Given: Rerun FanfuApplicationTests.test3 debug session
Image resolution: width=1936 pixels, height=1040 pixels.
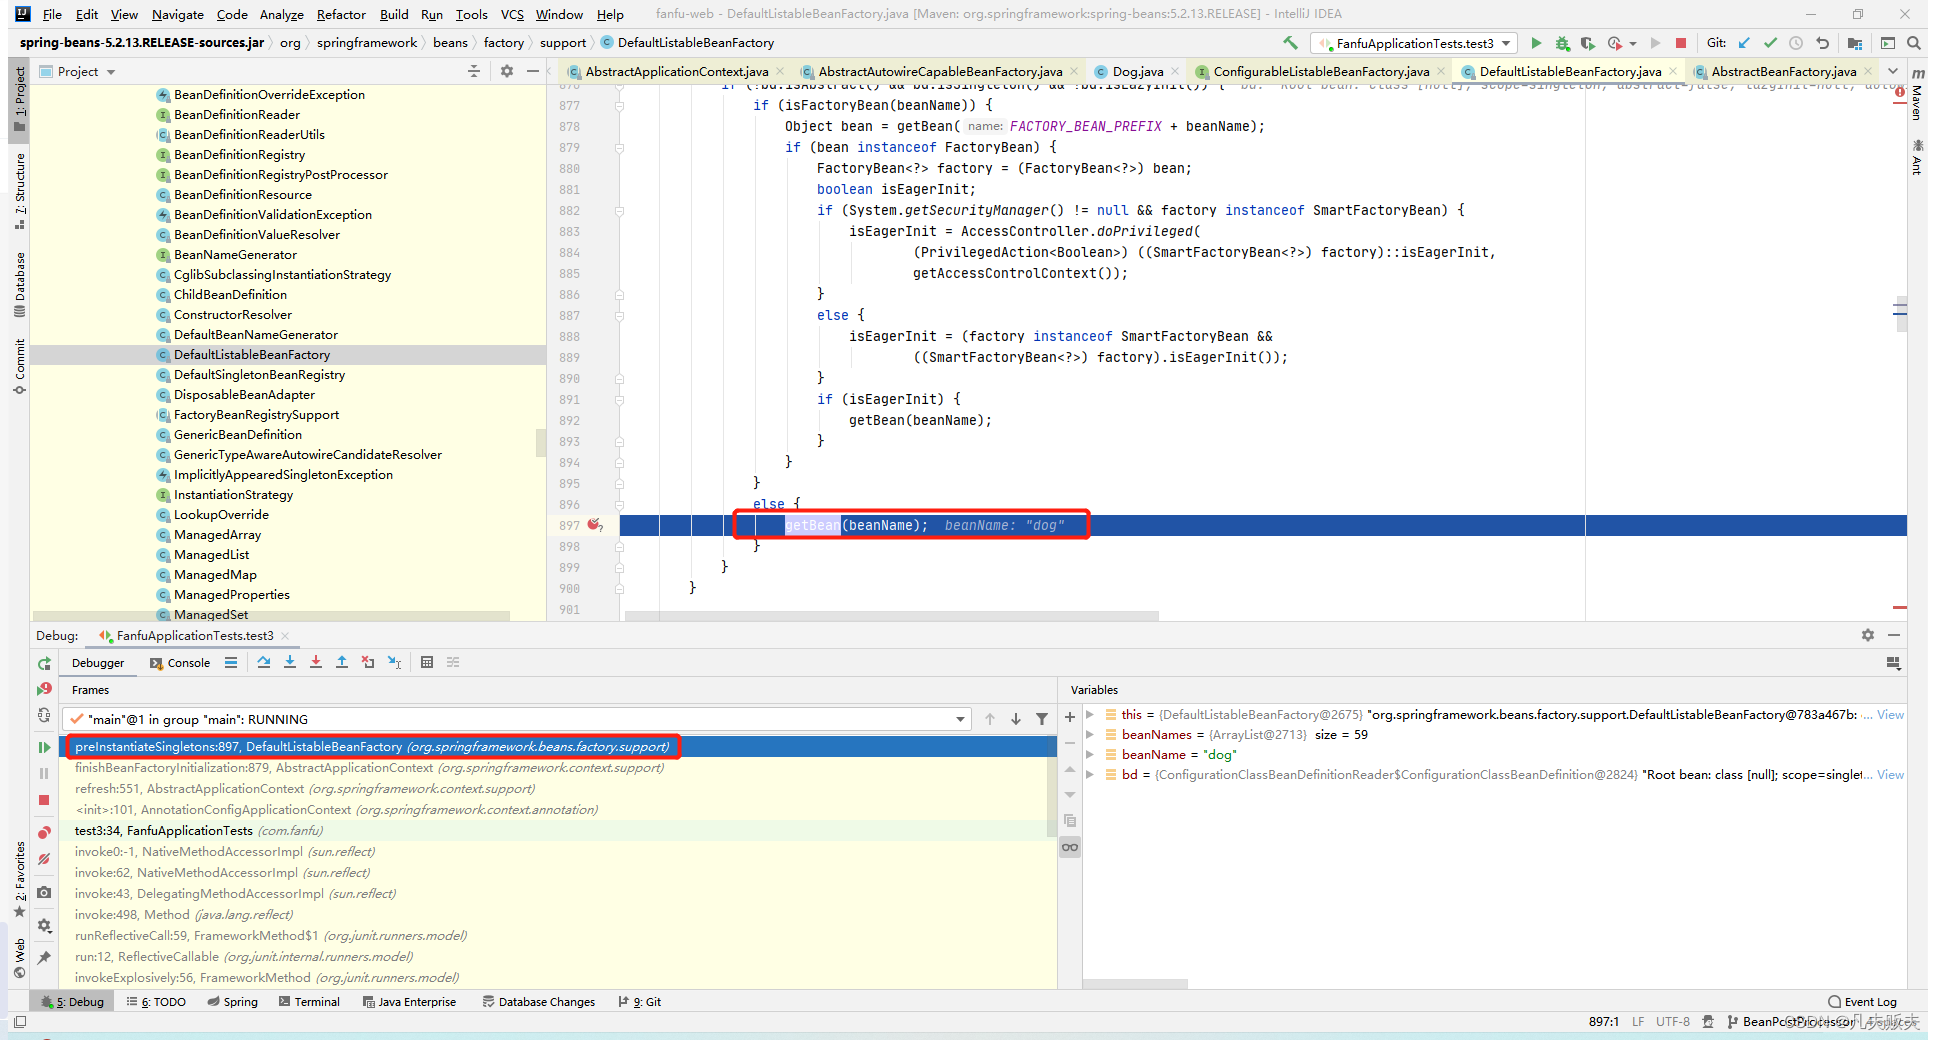Looking at the screenshot, I should (44, 663).
